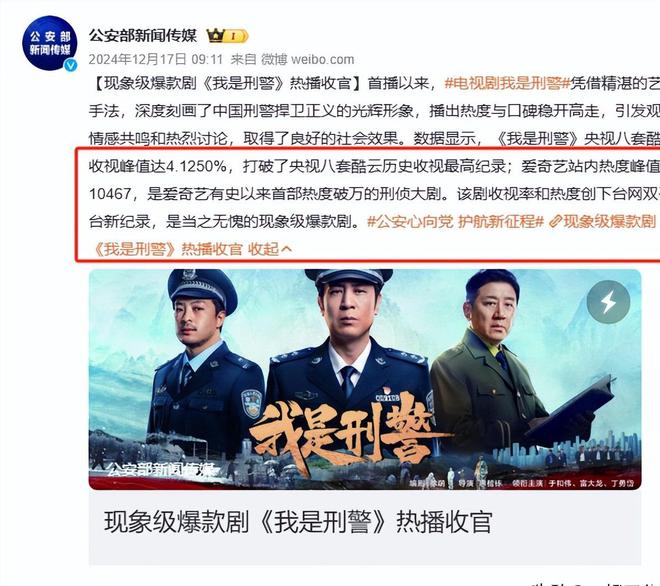Click the collapse chevron after 收起
The width and height of the screenshot is (660, 586).
click(x=286, y=249)
